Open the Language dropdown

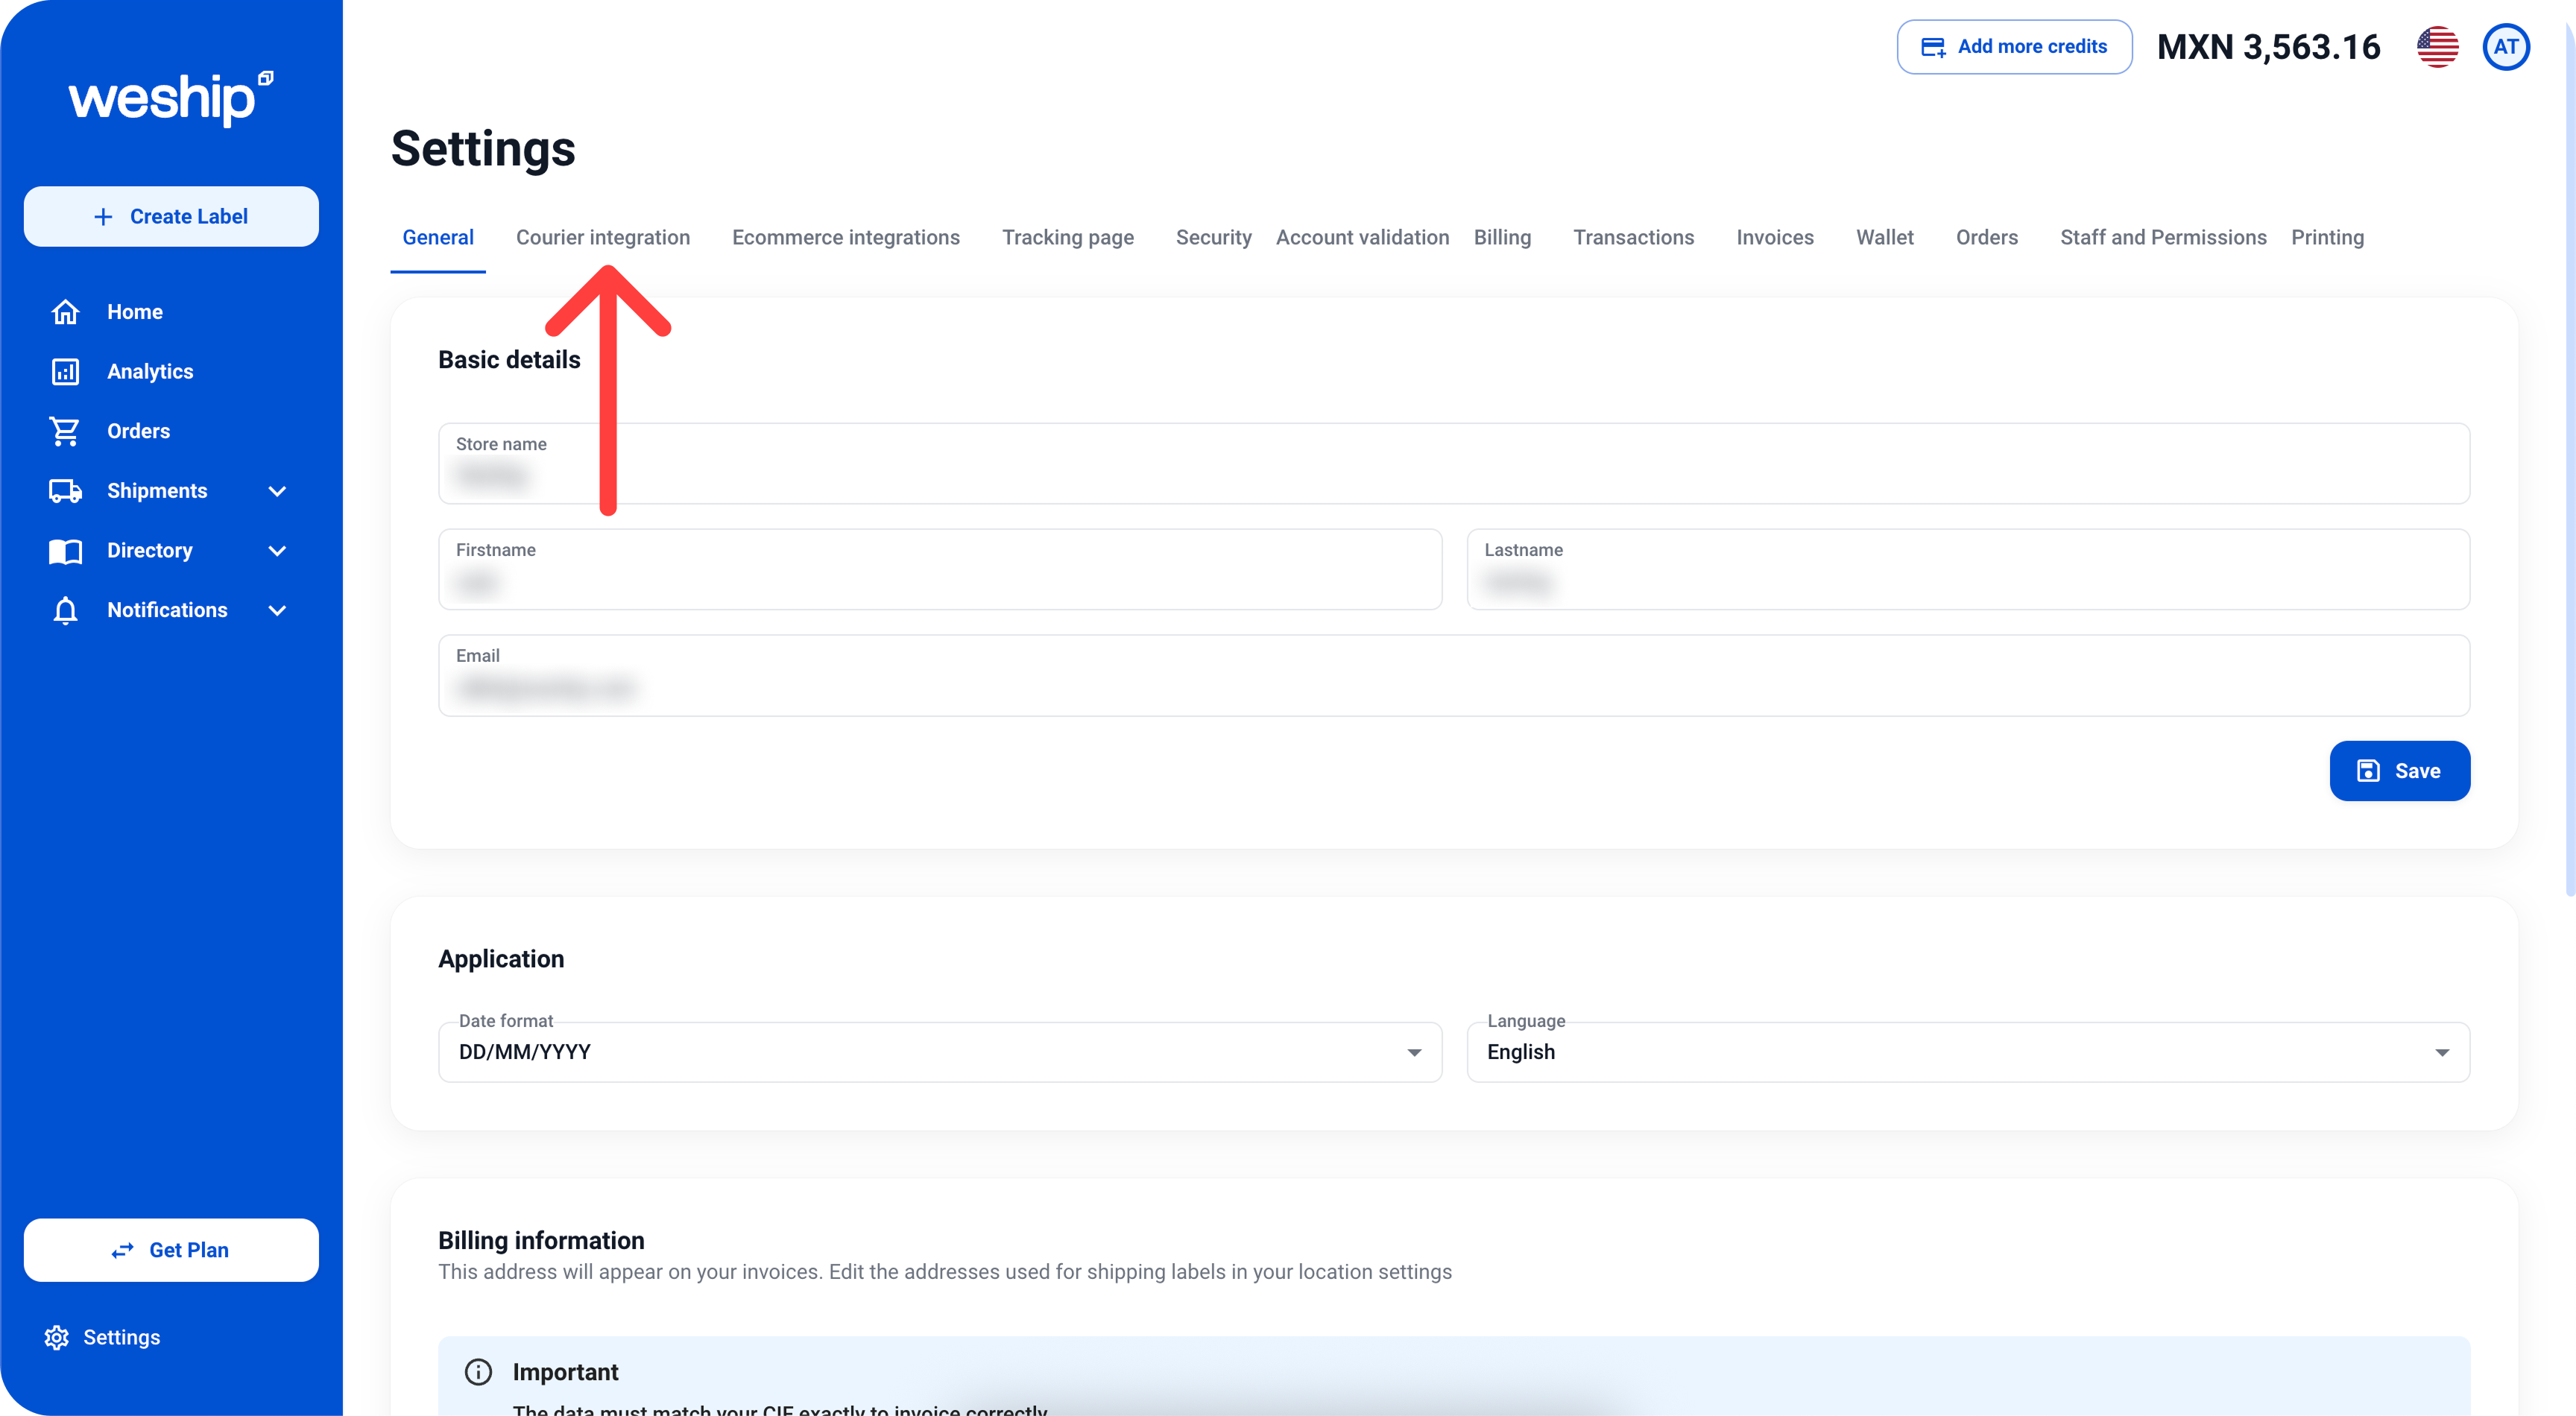(1967, 1052)
